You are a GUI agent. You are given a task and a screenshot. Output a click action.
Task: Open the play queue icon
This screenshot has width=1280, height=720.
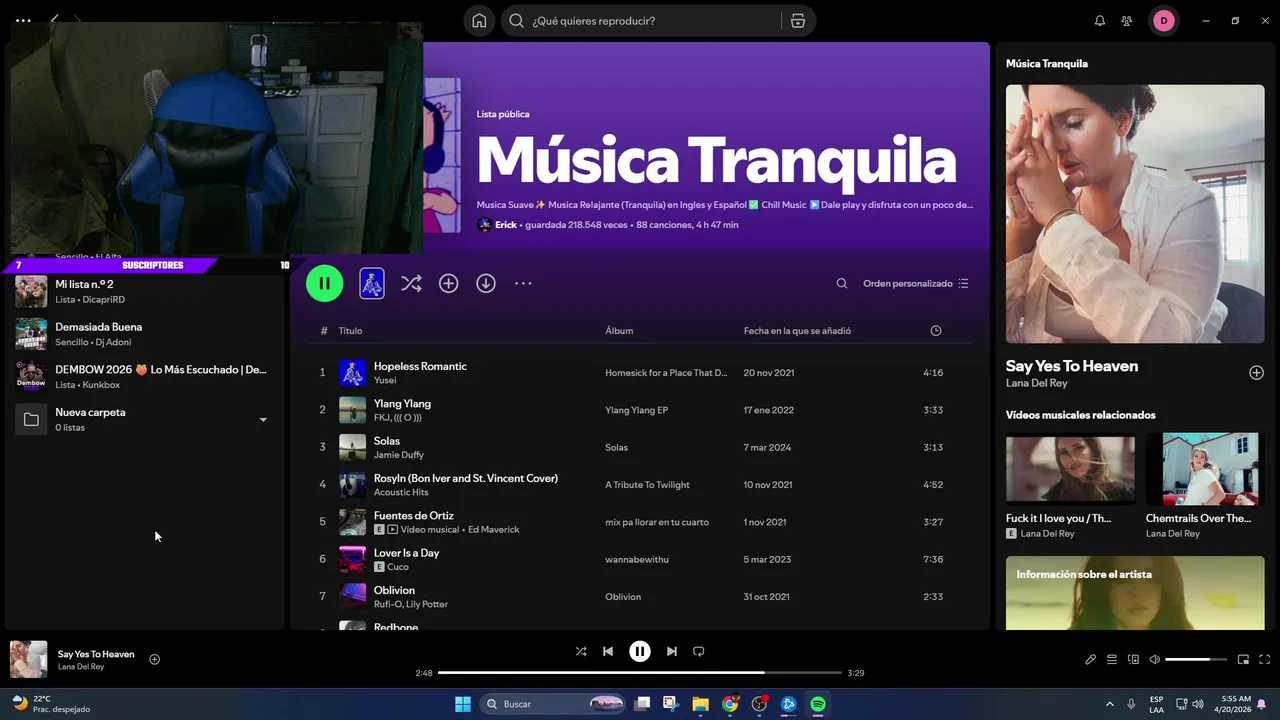(x=1112, y=659)
